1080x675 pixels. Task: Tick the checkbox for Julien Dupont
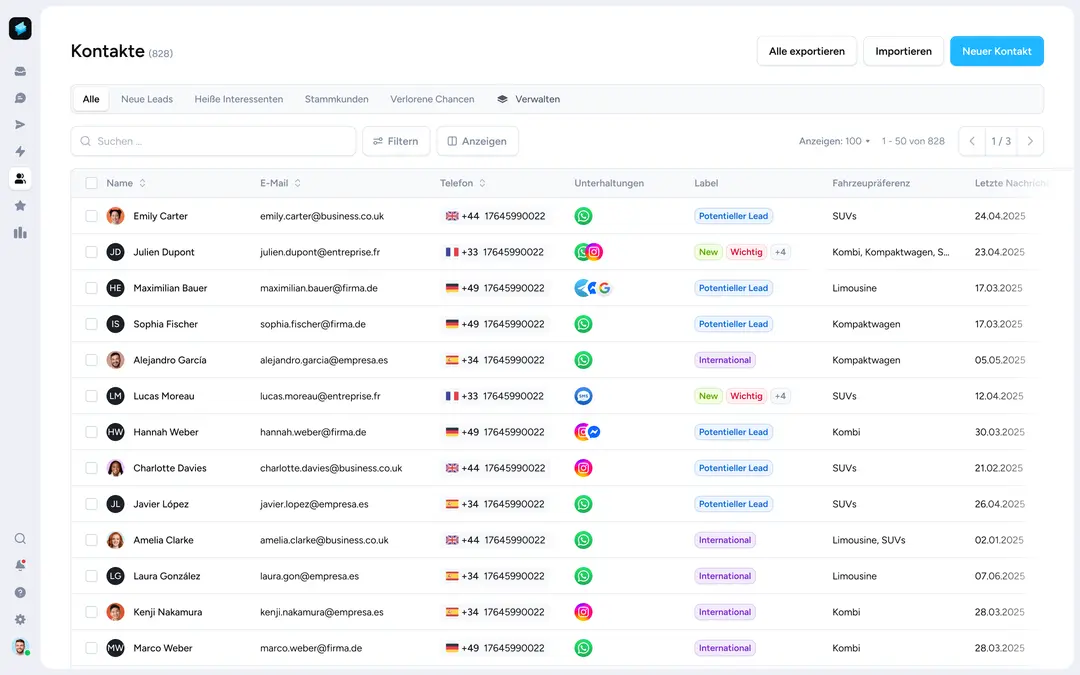tap(92, 252)
